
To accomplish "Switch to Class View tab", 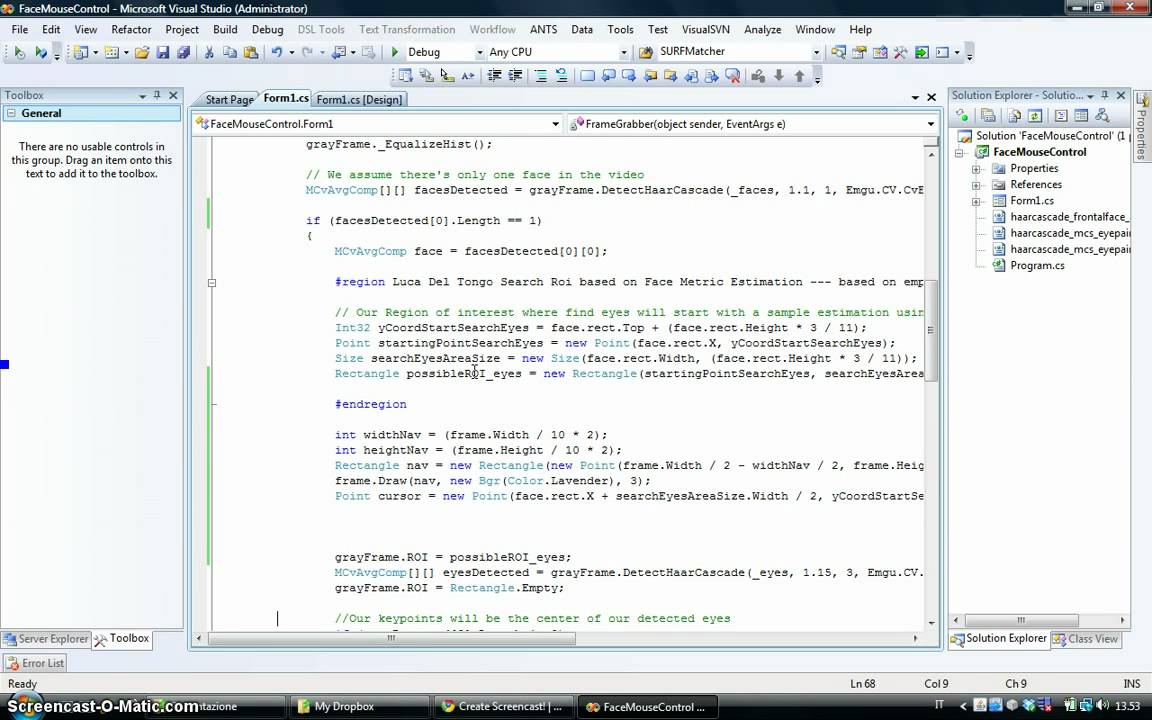I will click(1085, 638).
